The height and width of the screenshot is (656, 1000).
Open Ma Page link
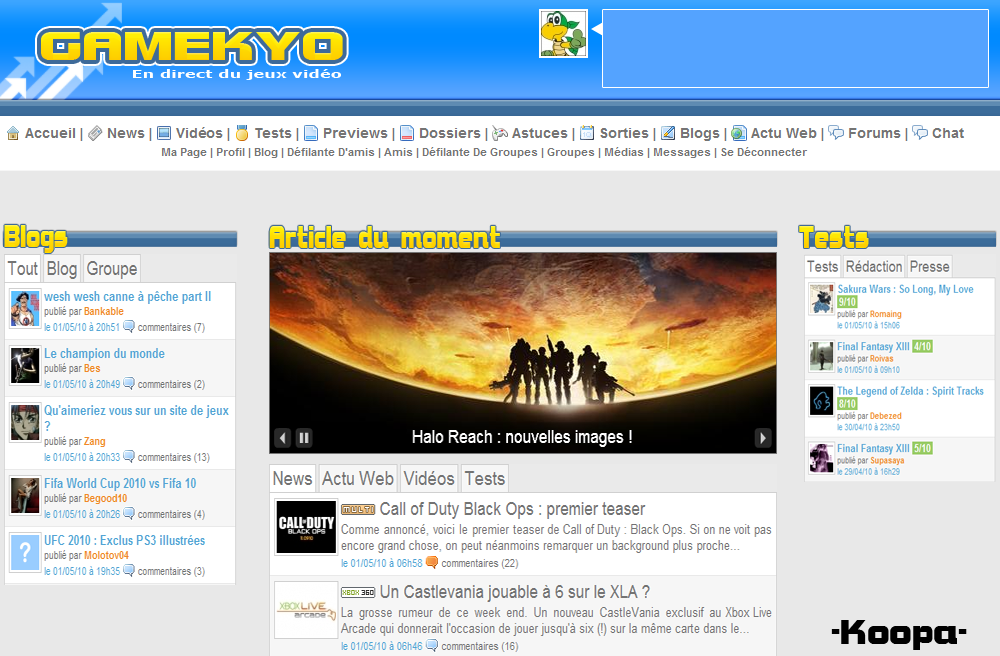tap(184, 152)
